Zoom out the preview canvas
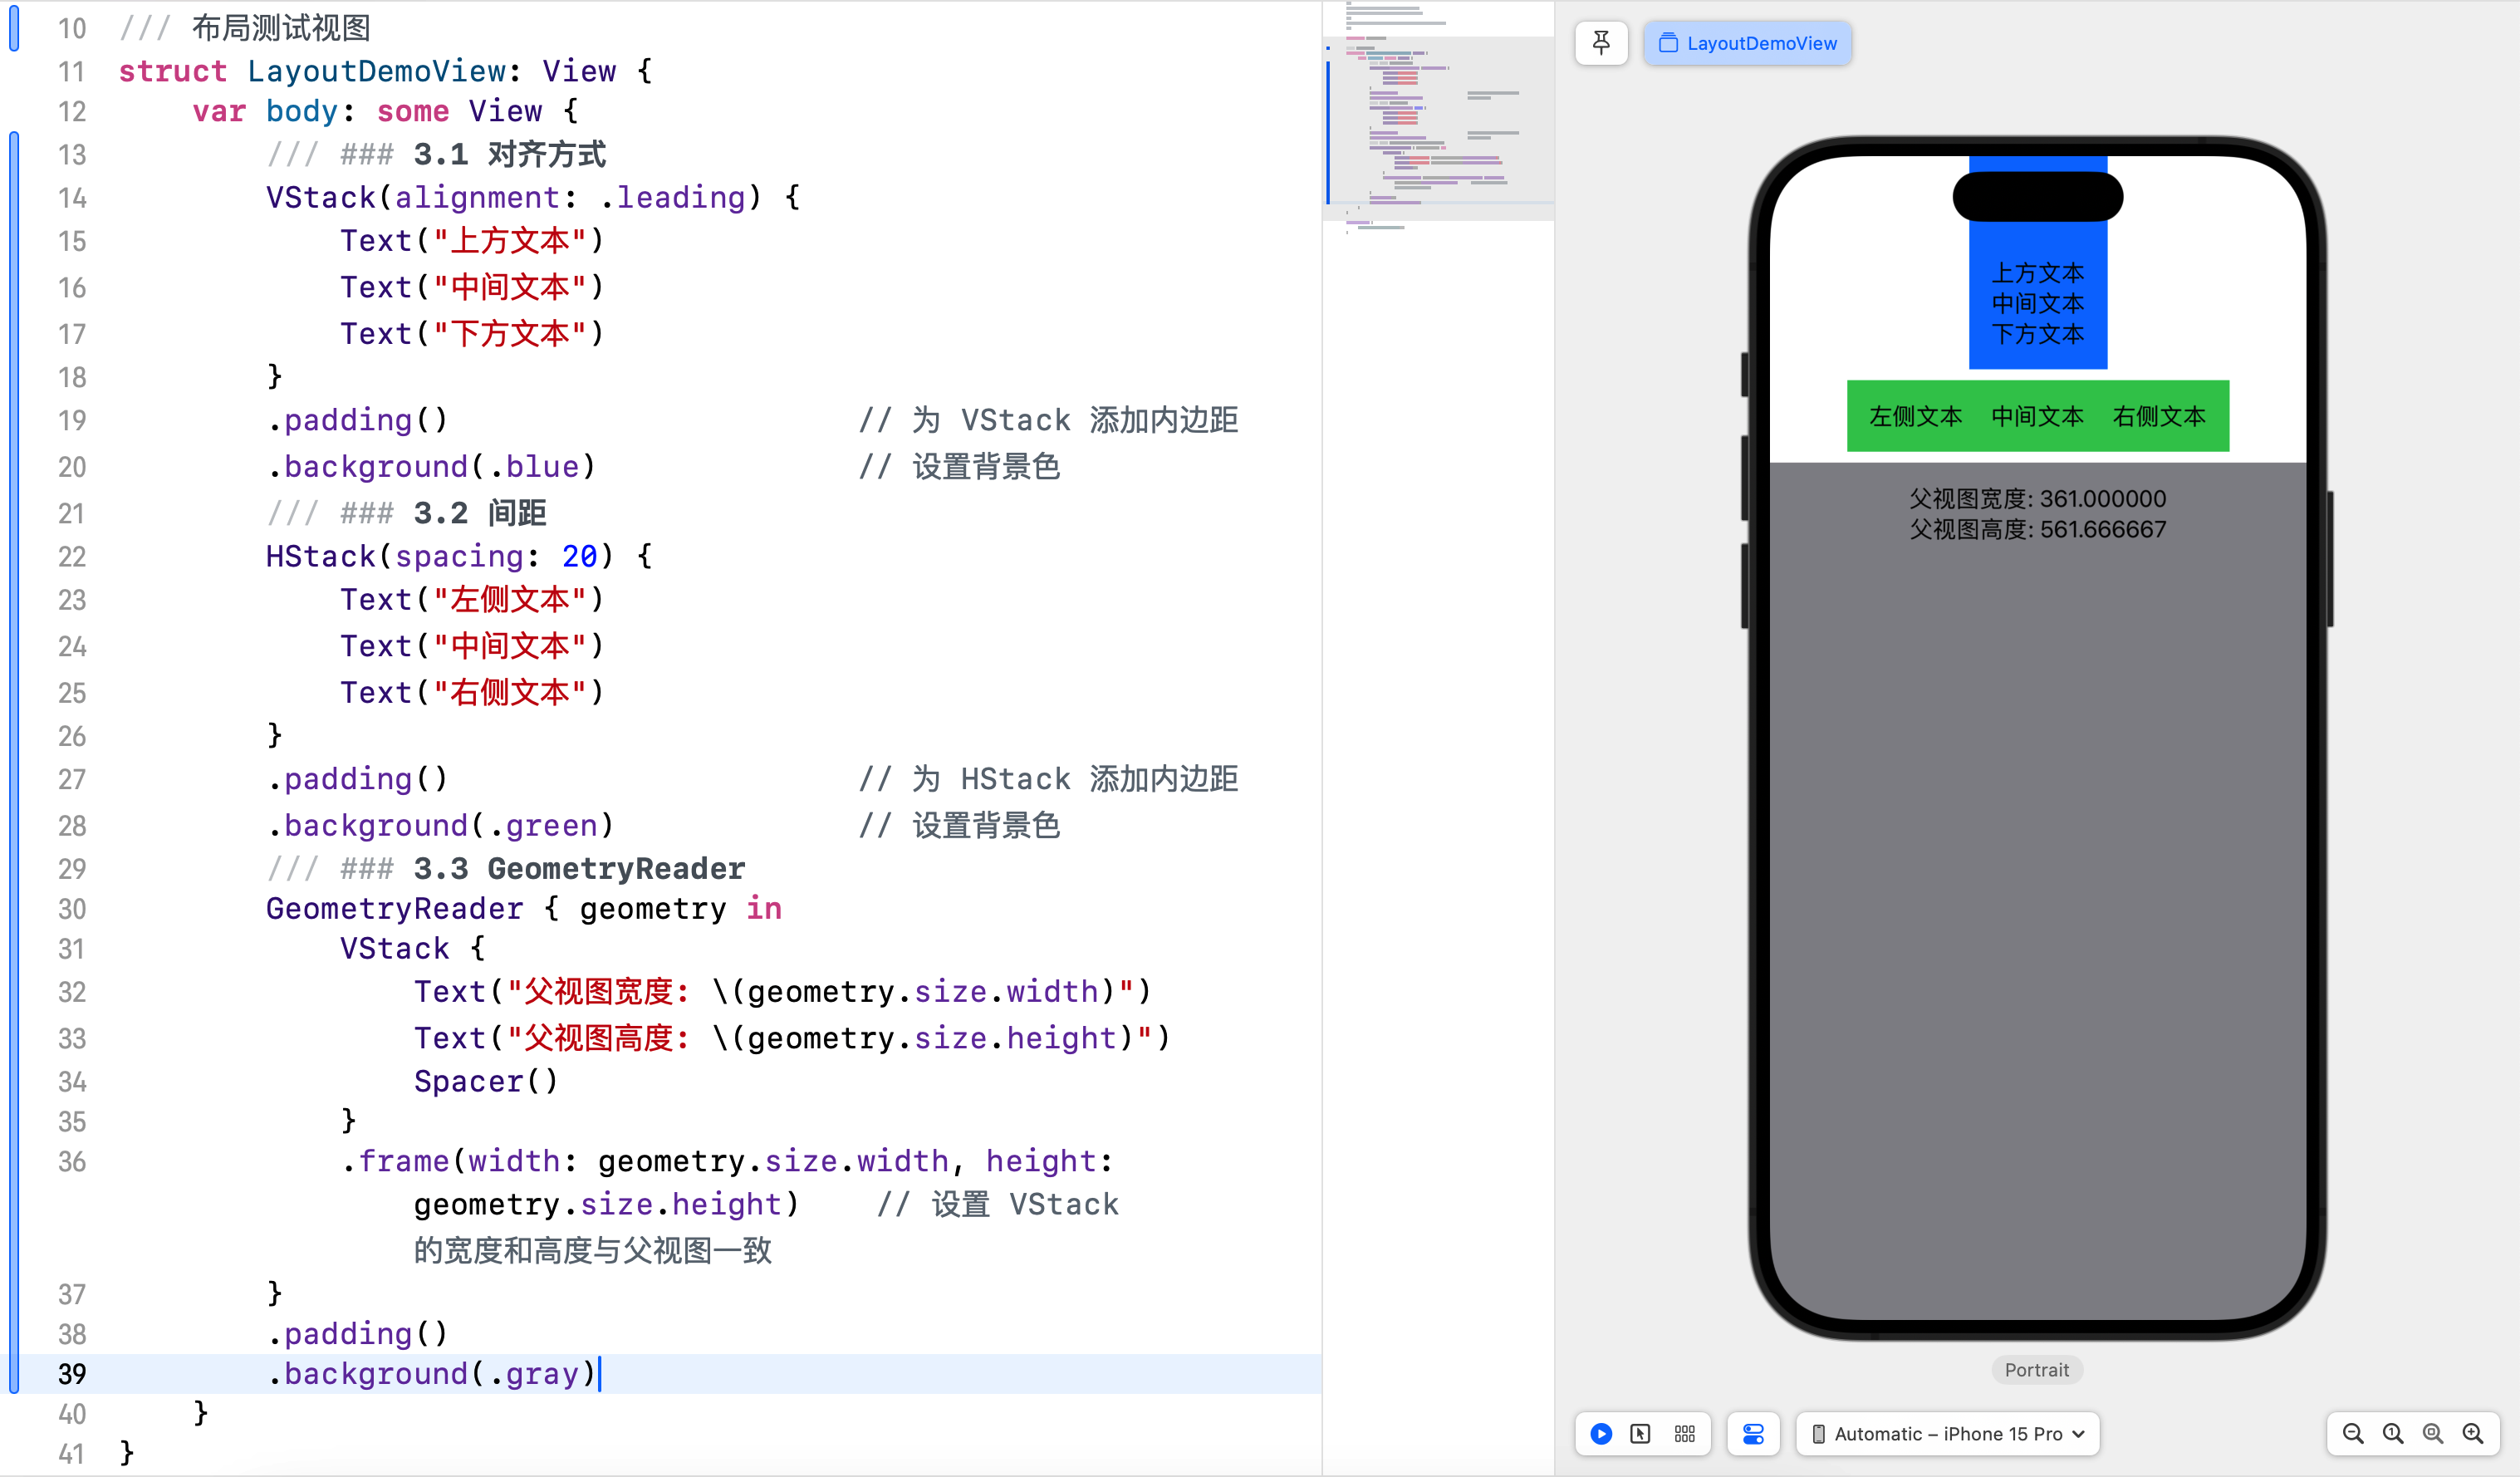Image resolution: width=2520 pixels, height=1477 pixels. click(x=2353, y=1433)
